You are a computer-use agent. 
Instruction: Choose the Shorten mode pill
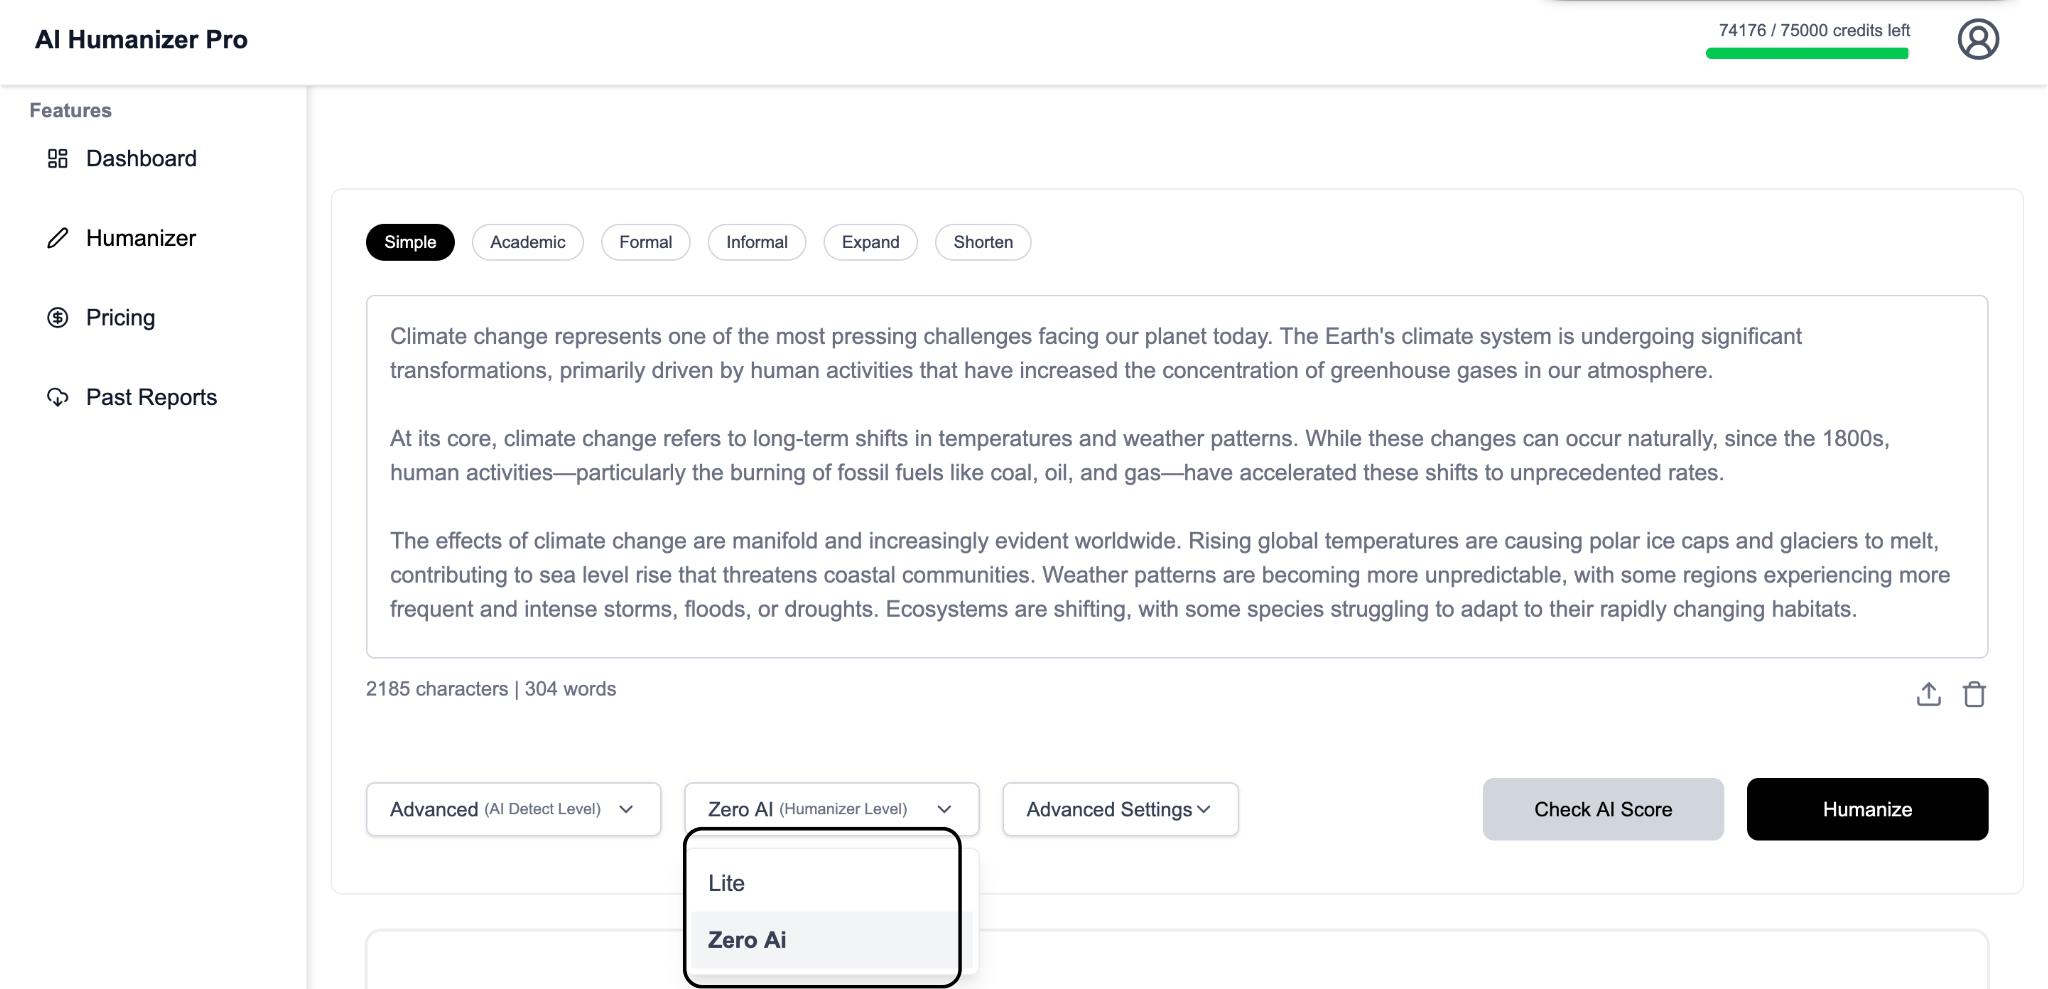click(982, 242)
